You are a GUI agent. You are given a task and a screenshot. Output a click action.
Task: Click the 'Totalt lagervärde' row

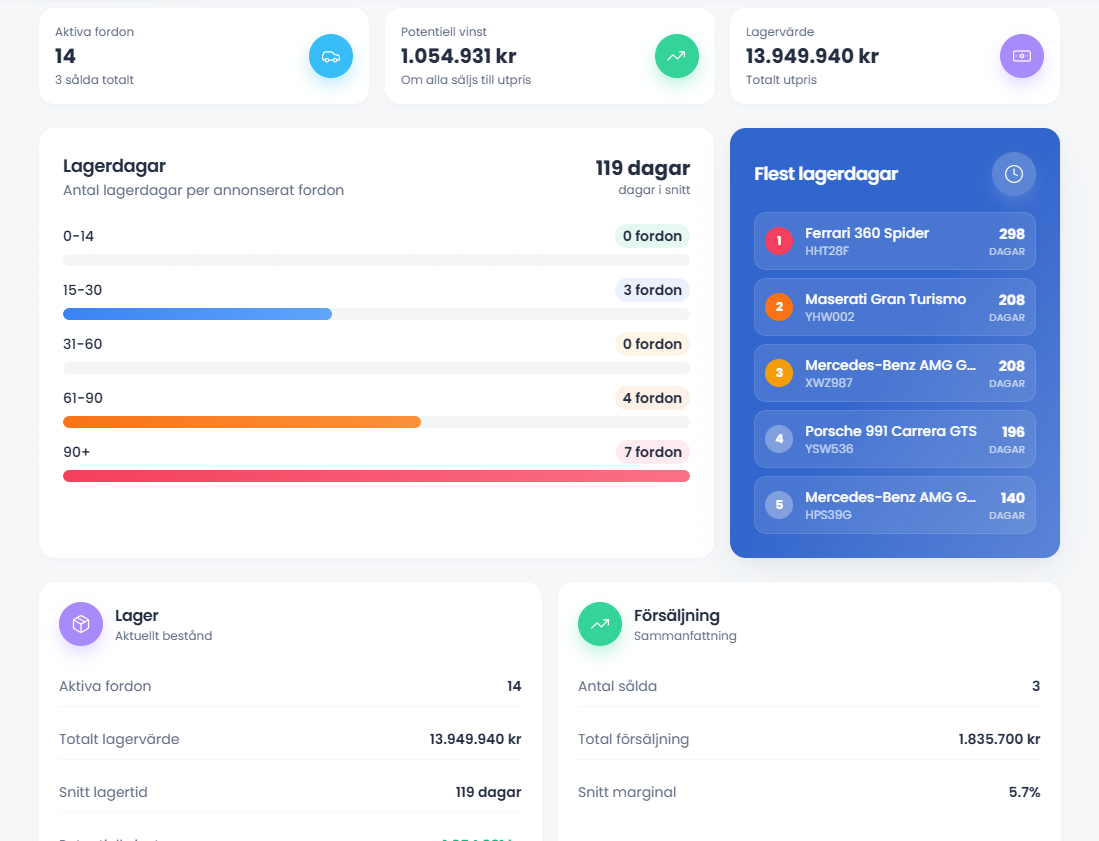pos(290,739)
